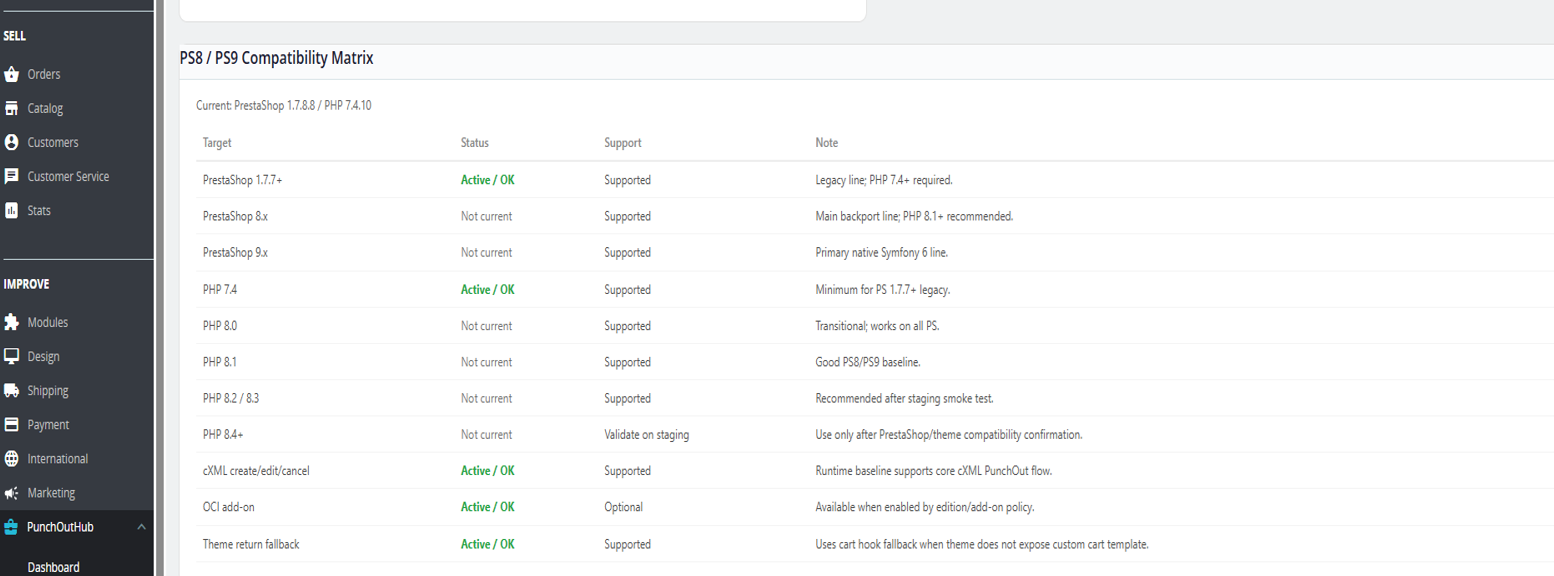Click the sidebar vertical scrollbar
This screenshot has height=576, width=1554.
coord(158,288)
